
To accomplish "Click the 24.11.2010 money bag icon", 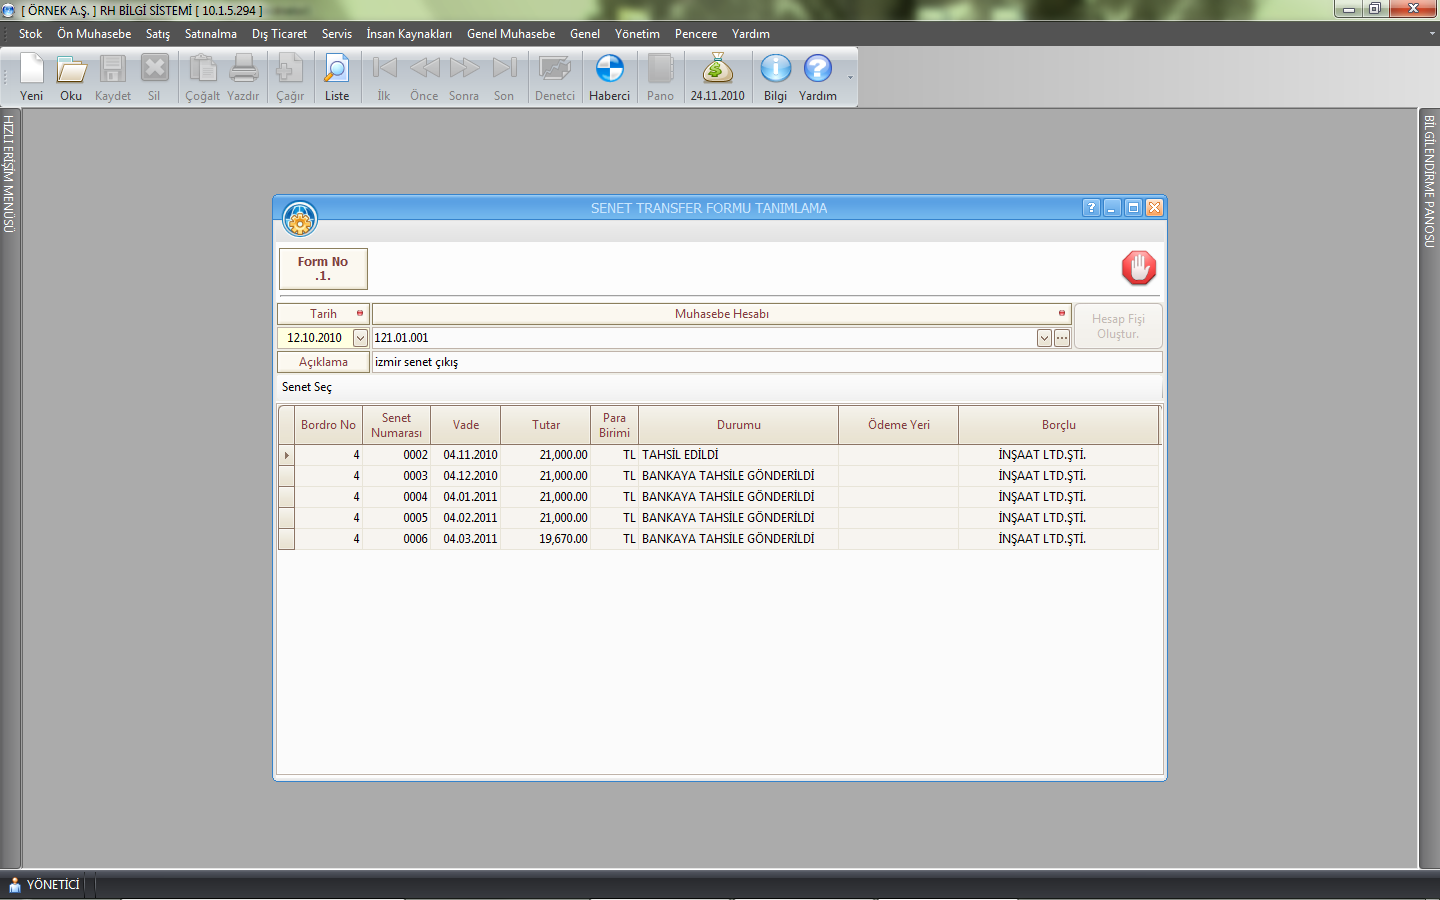I will (x=717, y=71).
